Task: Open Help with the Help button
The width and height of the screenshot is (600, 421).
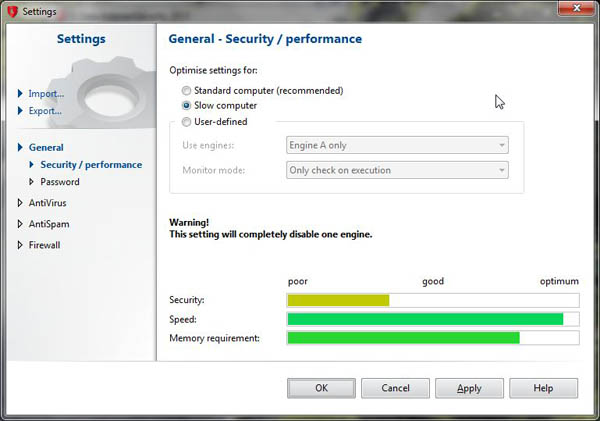Action: pos(543,388)
